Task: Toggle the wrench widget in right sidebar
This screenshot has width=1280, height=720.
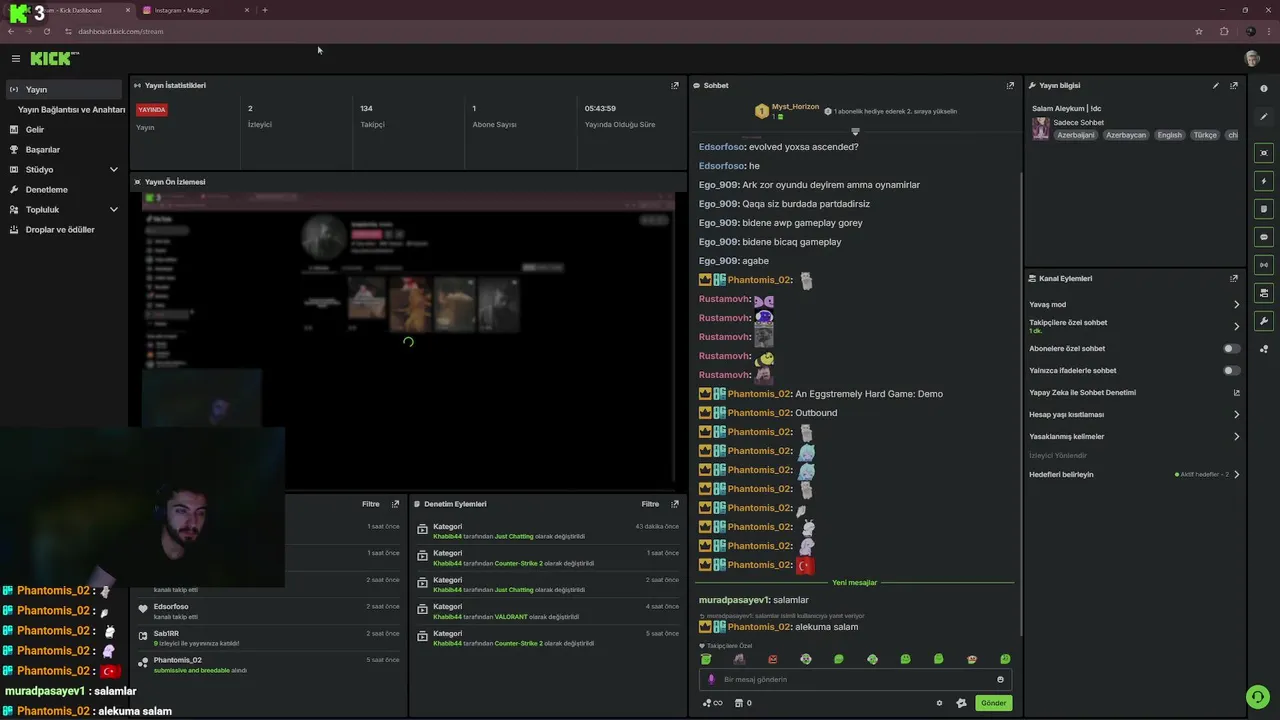Action: click(1264, 321)
